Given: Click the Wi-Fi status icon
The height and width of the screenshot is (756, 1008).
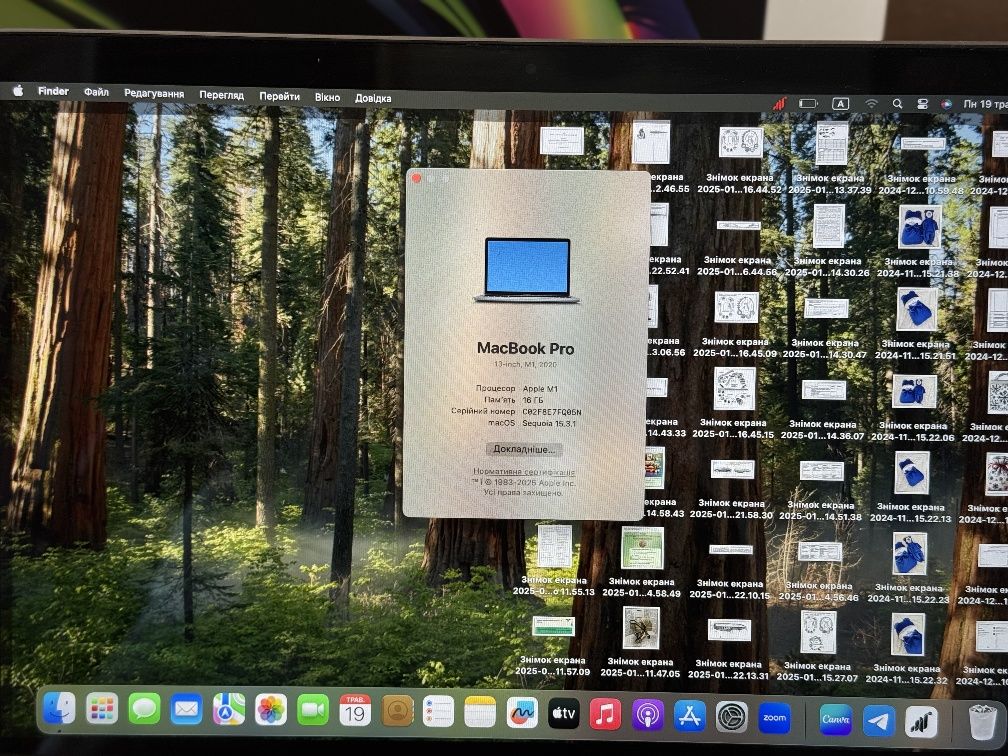Looking at the screenshot, I should point(871,104).
